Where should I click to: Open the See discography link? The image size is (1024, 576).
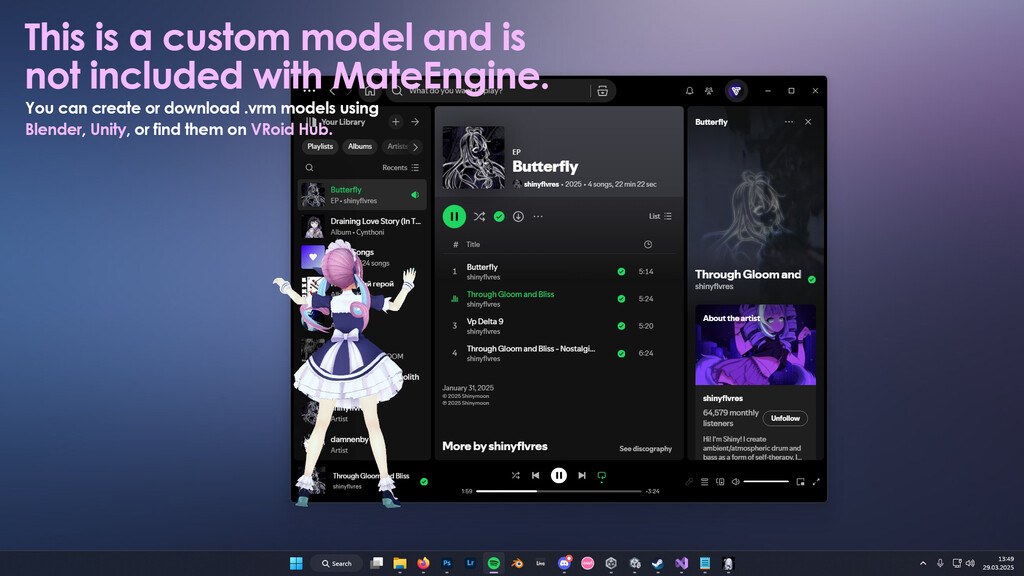(x=645, y=449)
